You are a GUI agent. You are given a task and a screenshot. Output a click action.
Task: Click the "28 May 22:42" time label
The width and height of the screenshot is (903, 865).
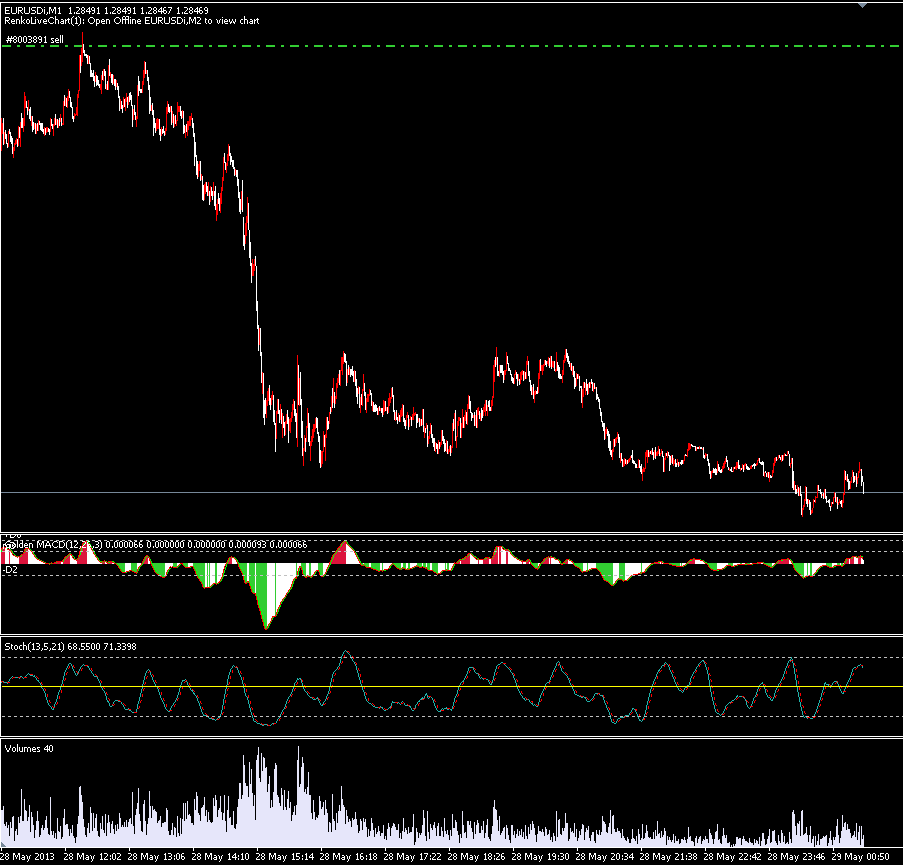coord(733,856)
